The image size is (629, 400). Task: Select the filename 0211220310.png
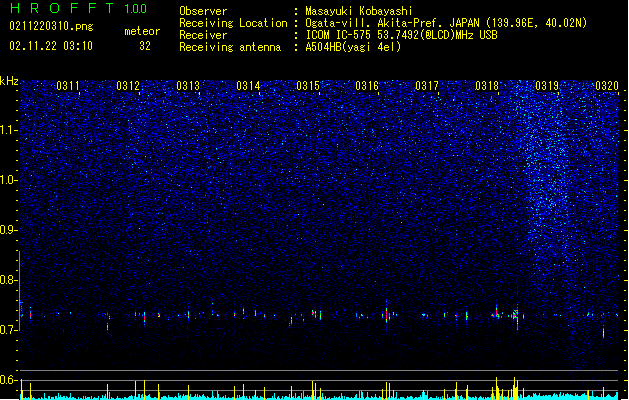pyautogui.click(x=51, y=26)
